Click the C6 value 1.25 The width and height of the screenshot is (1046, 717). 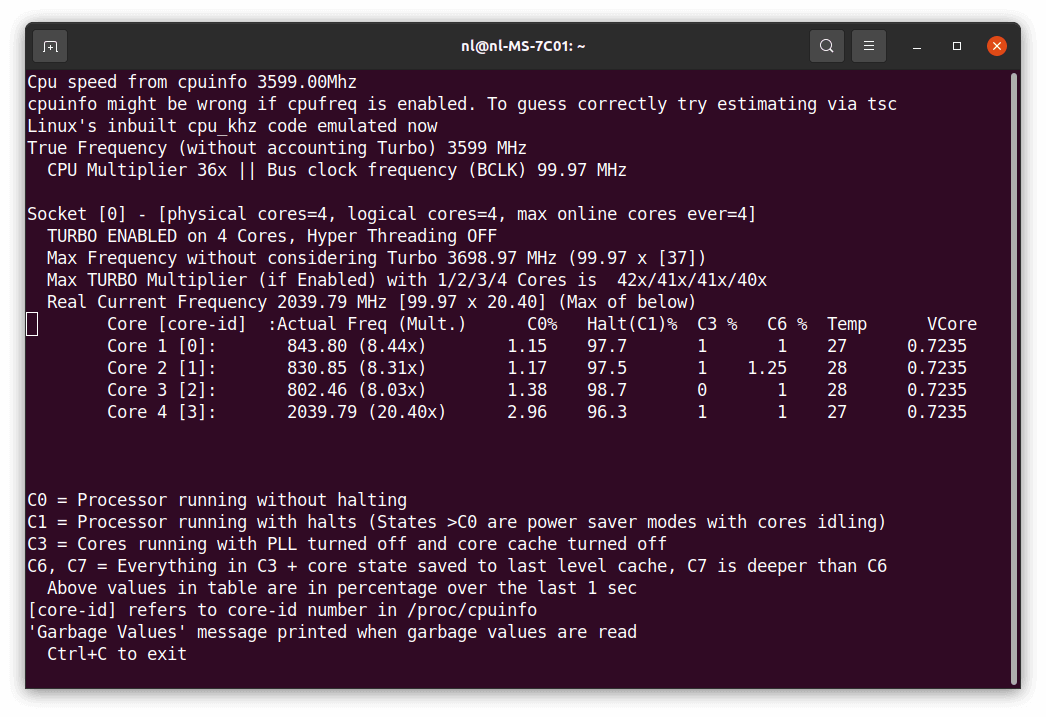point(767,368)
